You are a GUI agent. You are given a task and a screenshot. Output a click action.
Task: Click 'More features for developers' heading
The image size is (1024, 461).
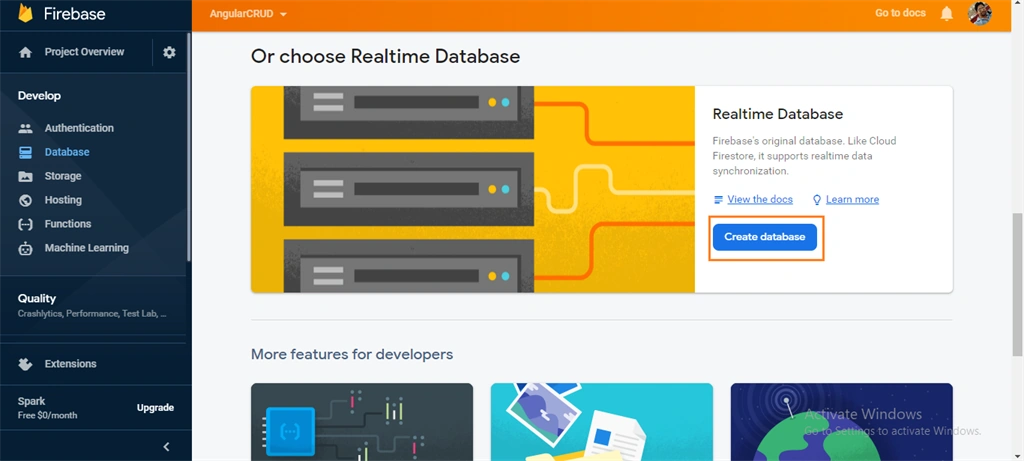click(352, 355)
